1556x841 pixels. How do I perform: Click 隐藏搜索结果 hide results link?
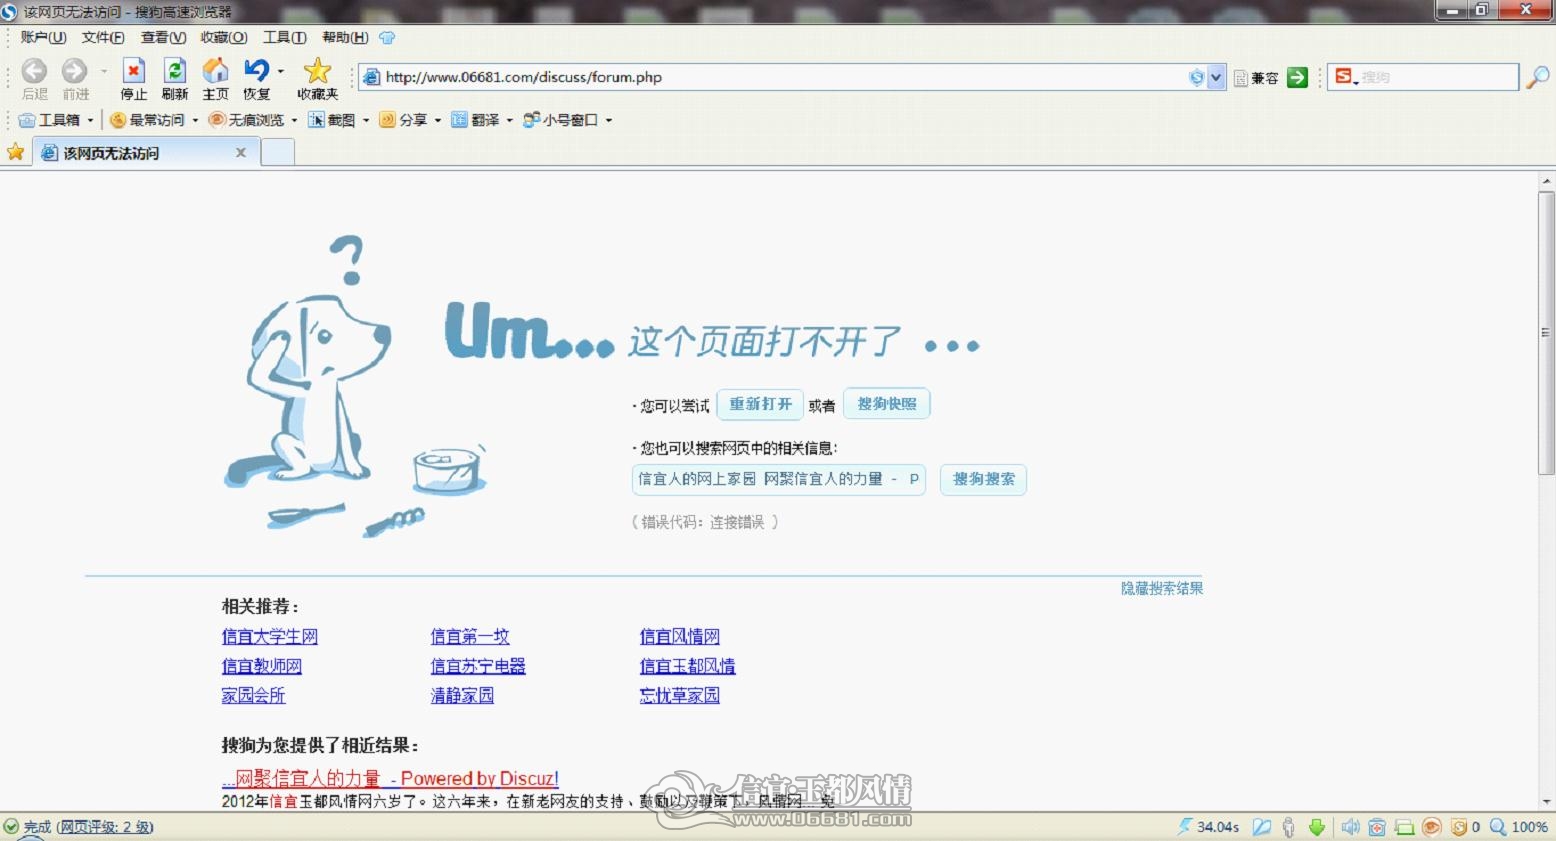[x=1162, y=588]
